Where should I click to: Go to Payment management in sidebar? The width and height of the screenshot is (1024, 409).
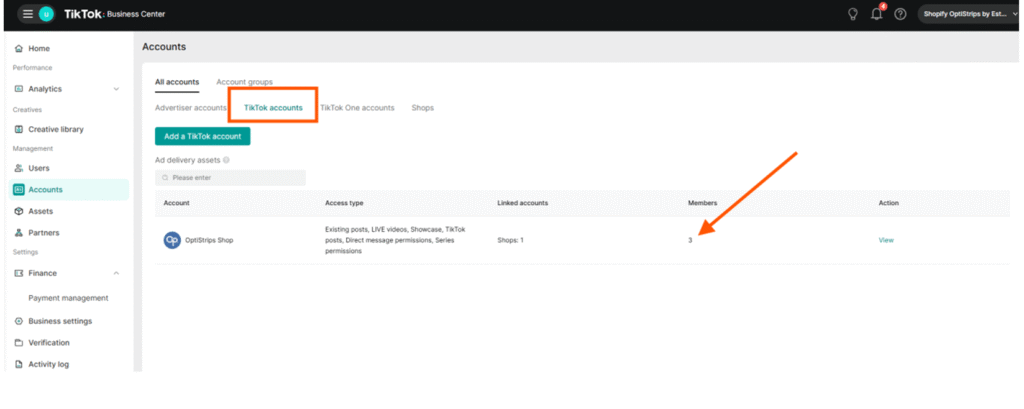point(68,298)
